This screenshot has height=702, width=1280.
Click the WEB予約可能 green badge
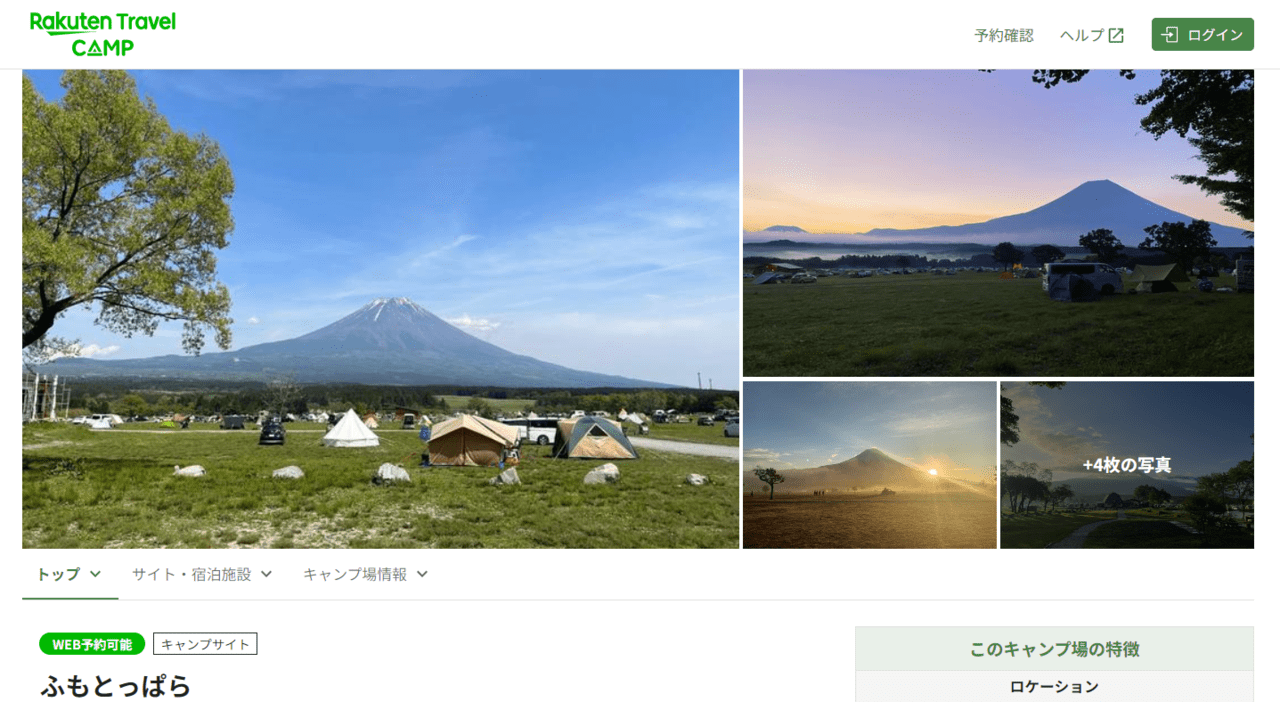[92, 644]
